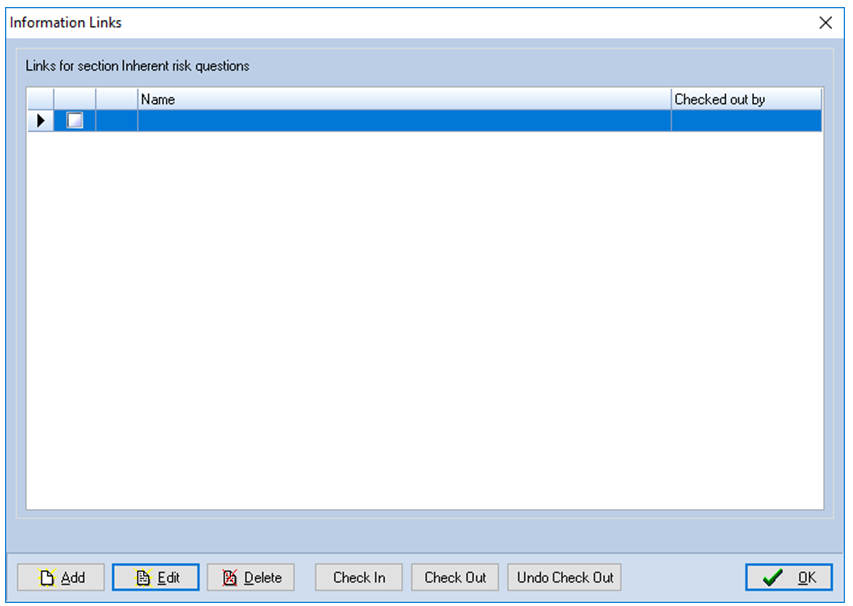Click the Name column header
The height and width of the screenshot is (606, 853).
(x=404, y=99)
